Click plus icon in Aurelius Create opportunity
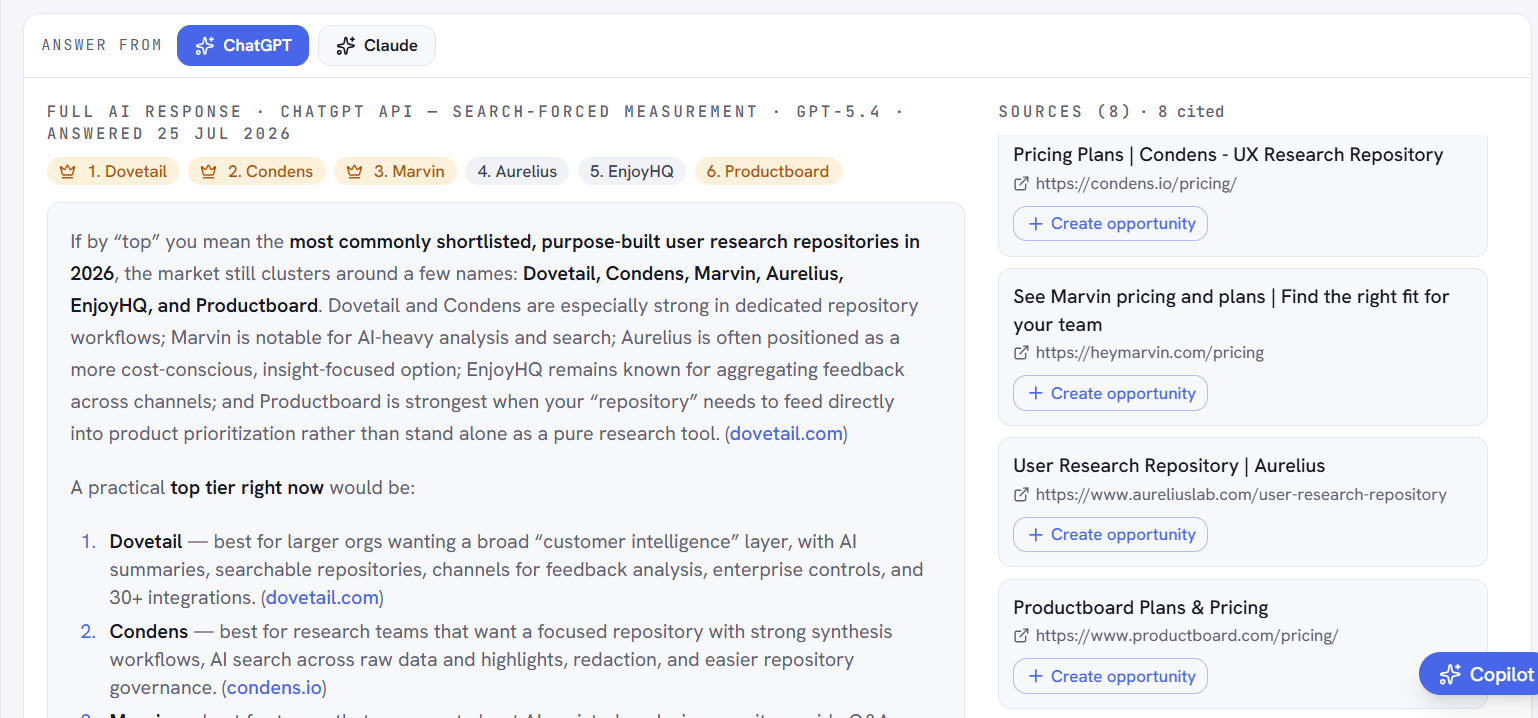The height and width of the screenshot is (718, 1538). click(x=1035, y=535)
